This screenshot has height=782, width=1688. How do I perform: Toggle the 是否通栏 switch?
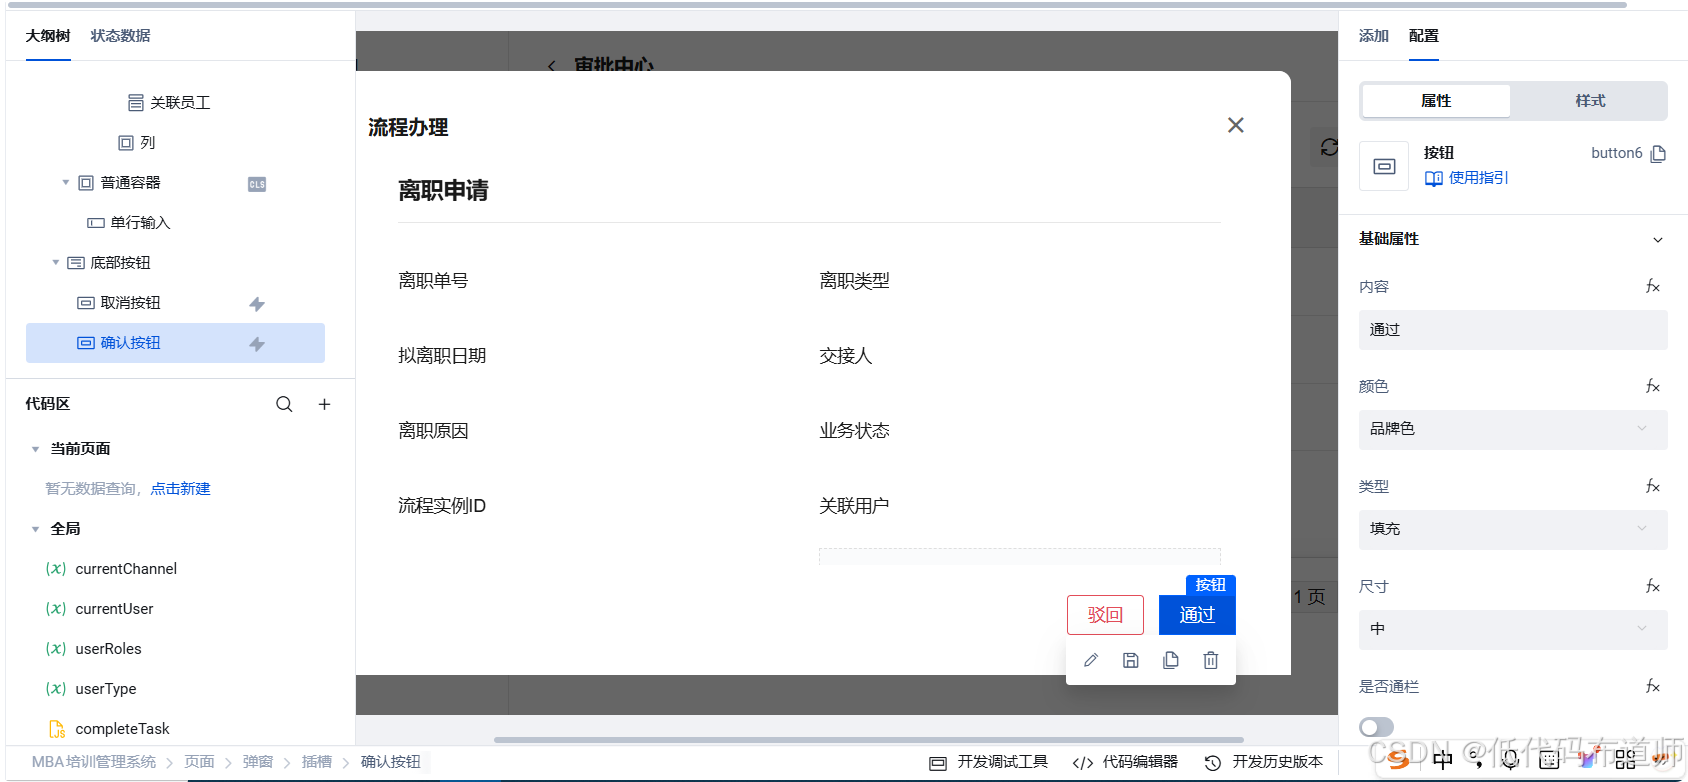coord(1376,727)
